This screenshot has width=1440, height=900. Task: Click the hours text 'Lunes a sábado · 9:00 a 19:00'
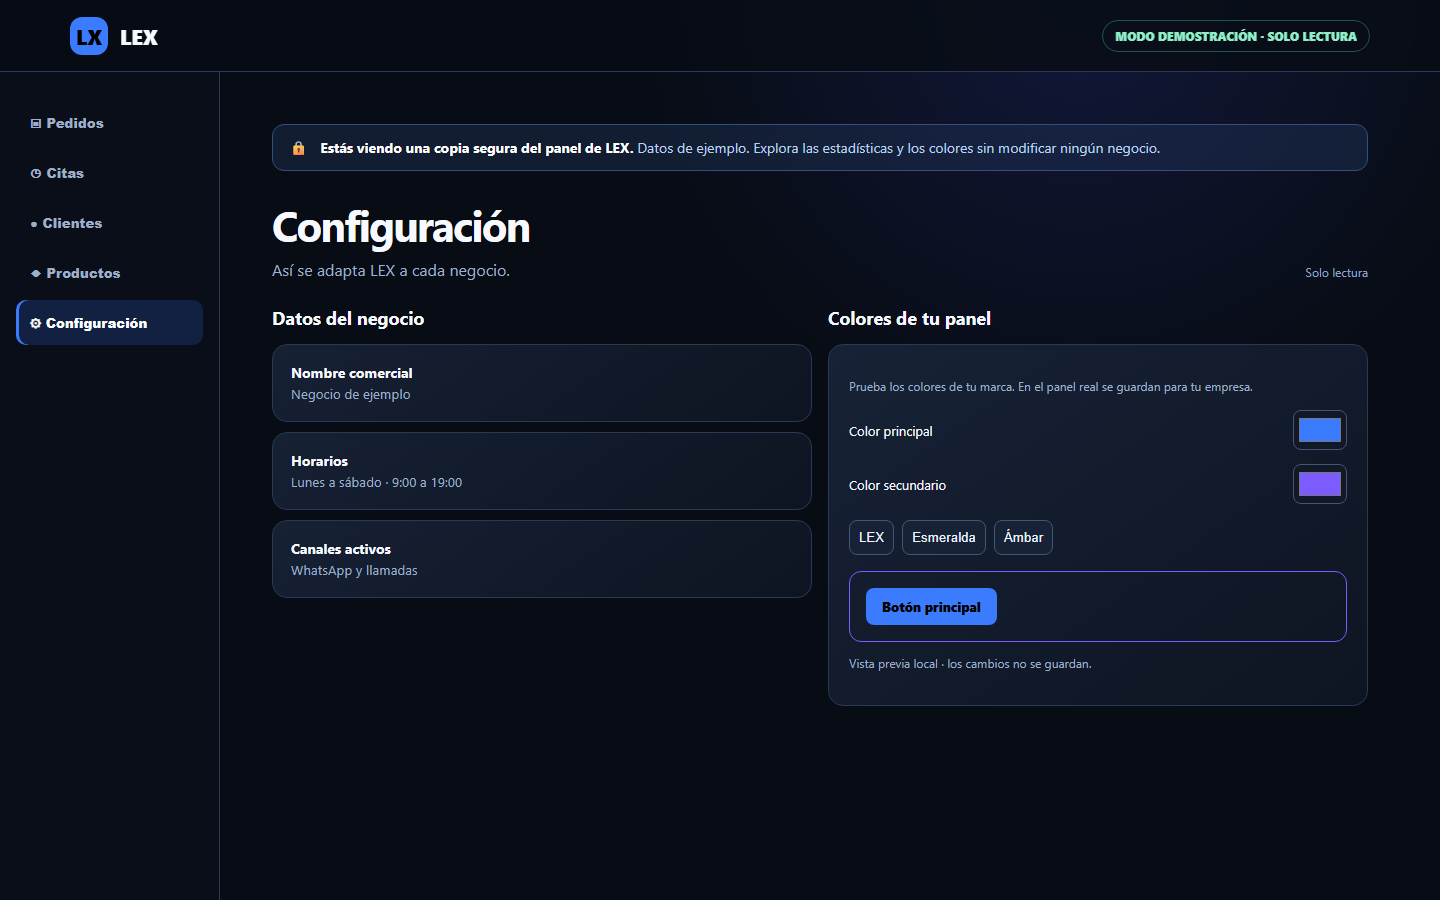(376, 483)
